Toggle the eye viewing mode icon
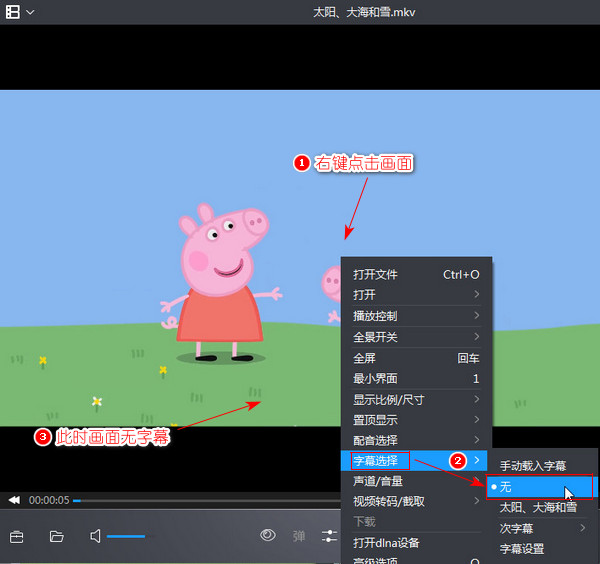This screenshot has width=600, height=564. point(268,535)
